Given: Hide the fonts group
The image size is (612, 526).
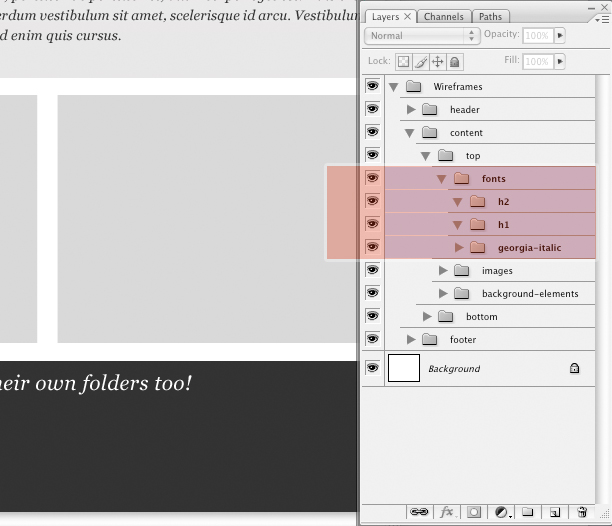Looking at the screenshot, I should click(372, 178).
